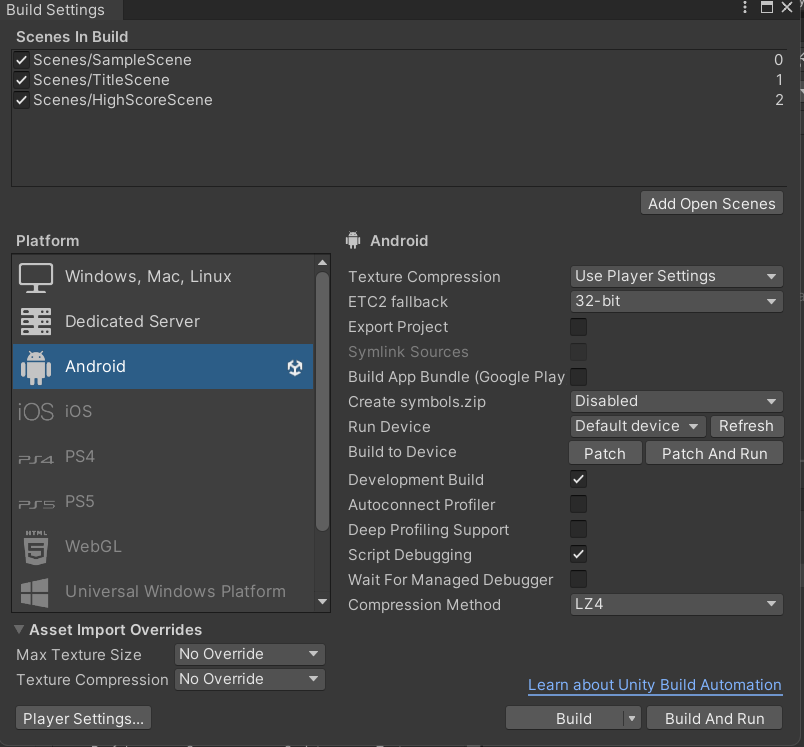Click the platform list scrollbar thumb
Image resolution: width=804 pixels, height=747 pixels.
[322, 401]
